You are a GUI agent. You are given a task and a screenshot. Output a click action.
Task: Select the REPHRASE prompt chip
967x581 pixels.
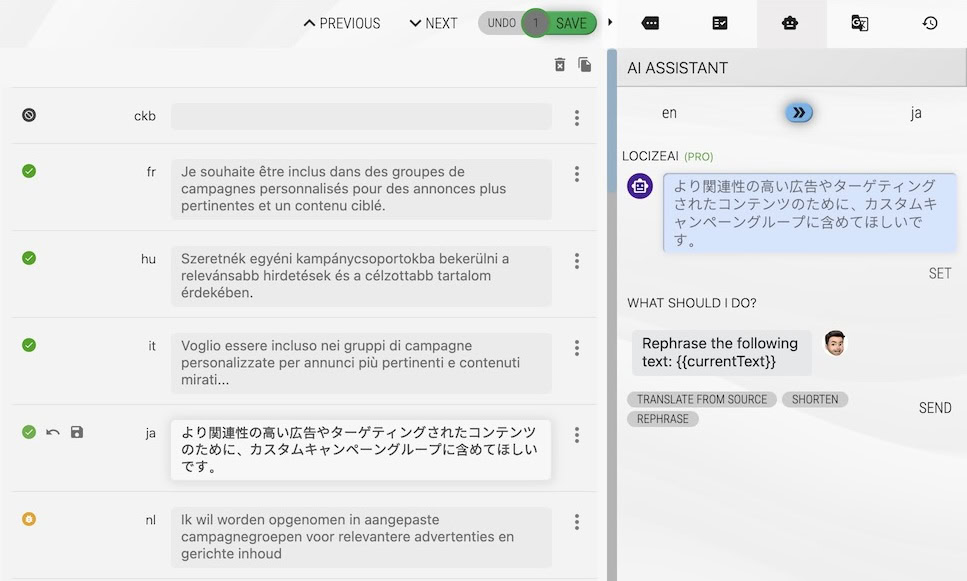662,419
